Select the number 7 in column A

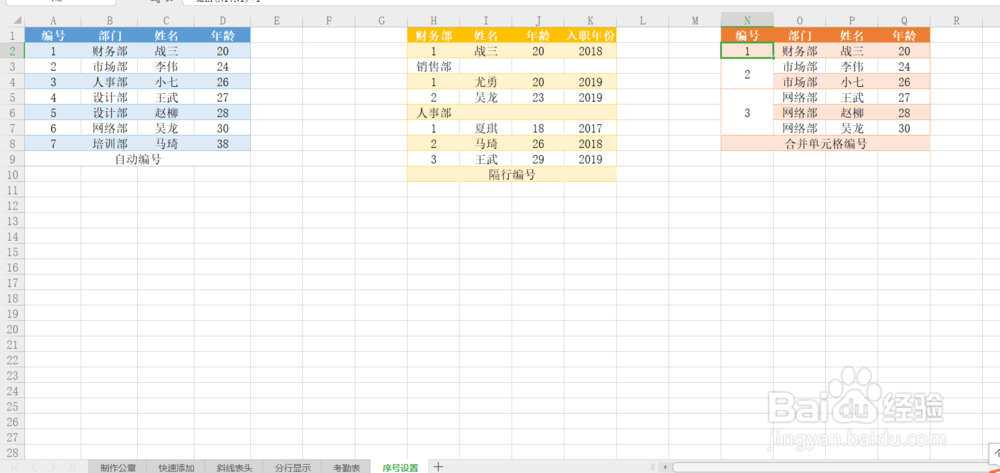point(53,143)
